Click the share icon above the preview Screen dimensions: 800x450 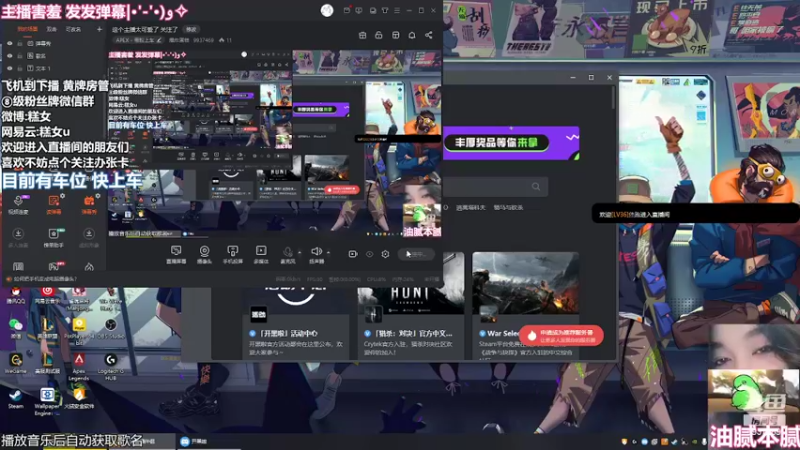pyautogui.click(x=429, y=35)
